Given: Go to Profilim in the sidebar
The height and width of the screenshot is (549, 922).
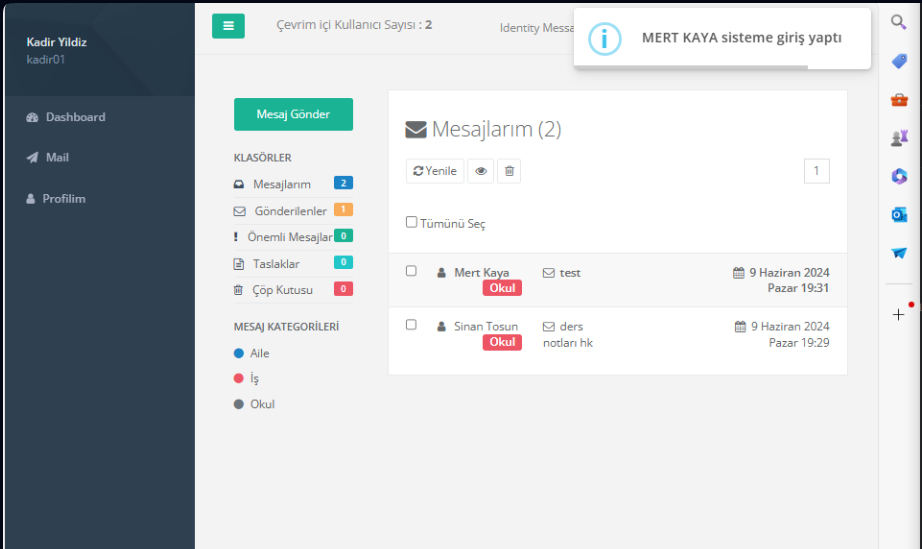Looking at the screenshot, I should pyautogui.click(x=63, y=199).
